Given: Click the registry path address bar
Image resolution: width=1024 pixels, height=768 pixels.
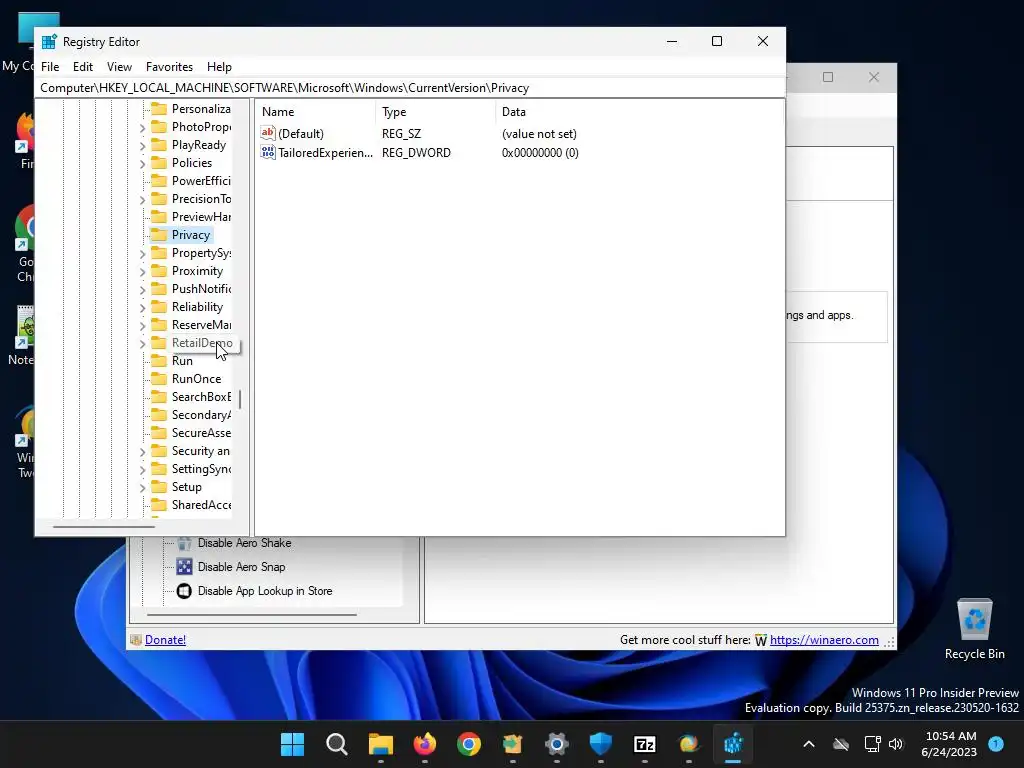Looking at the screenshot, I should pos(410,88).
